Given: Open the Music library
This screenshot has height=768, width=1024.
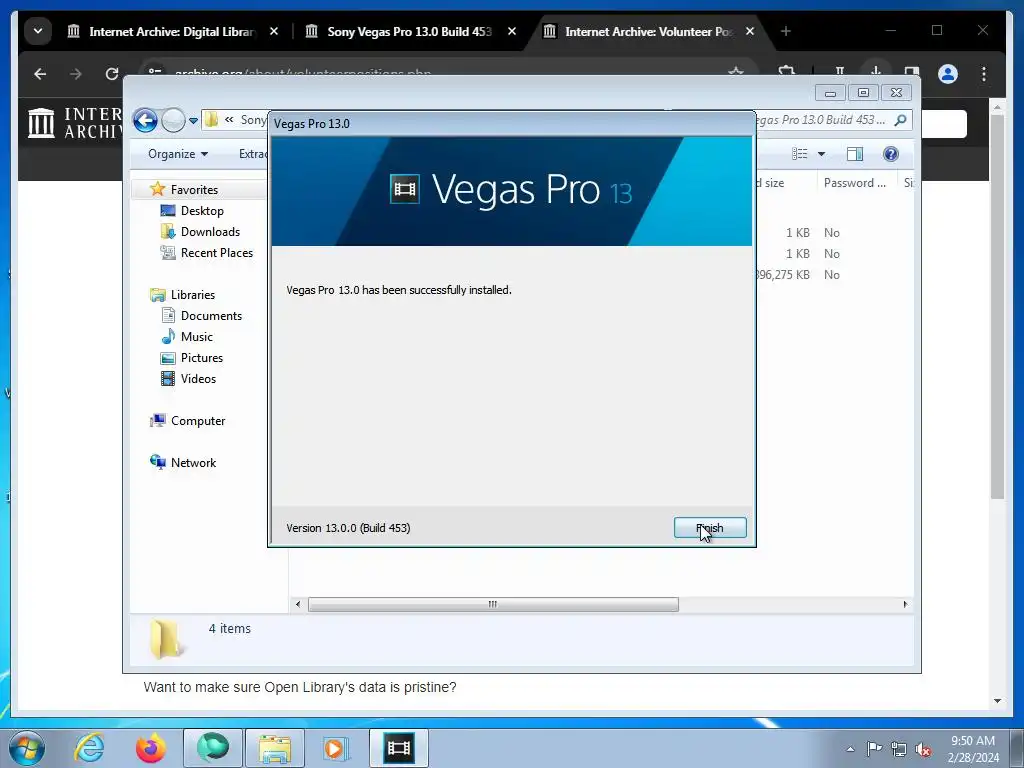Looking at the screenshot, I should [x=197, y=337].
